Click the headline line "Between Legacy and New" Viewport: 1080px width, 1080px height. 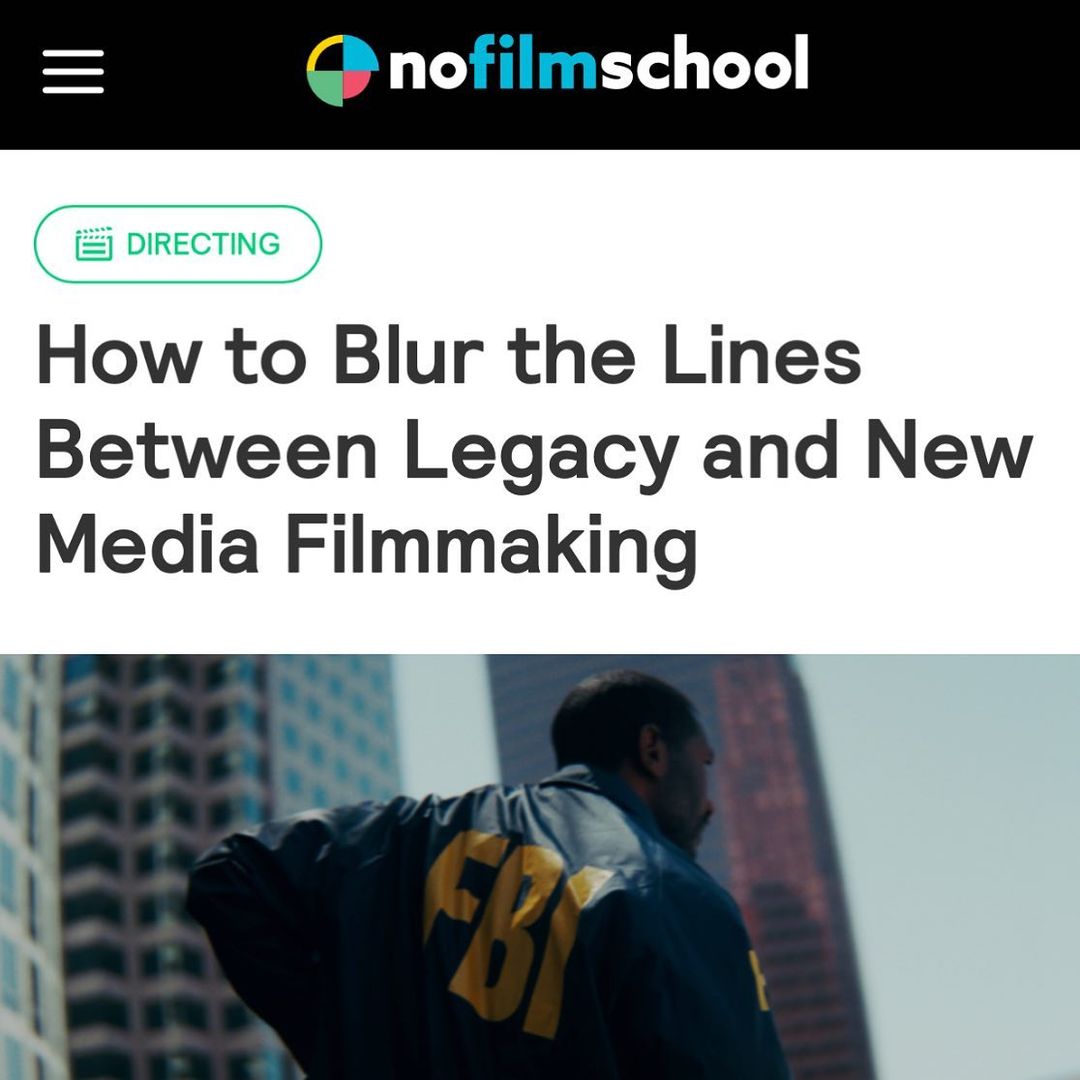[535, 452]
